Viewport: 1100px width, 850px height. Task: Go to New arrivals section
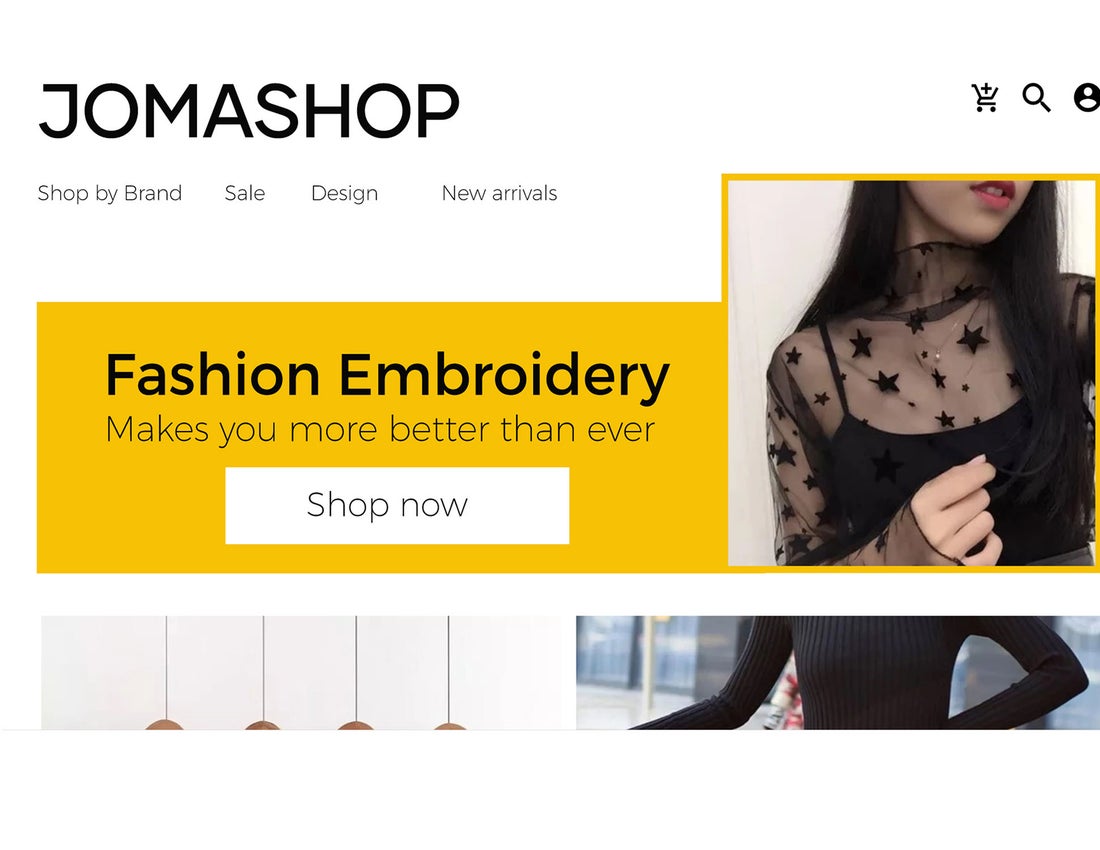pos(499,193)
